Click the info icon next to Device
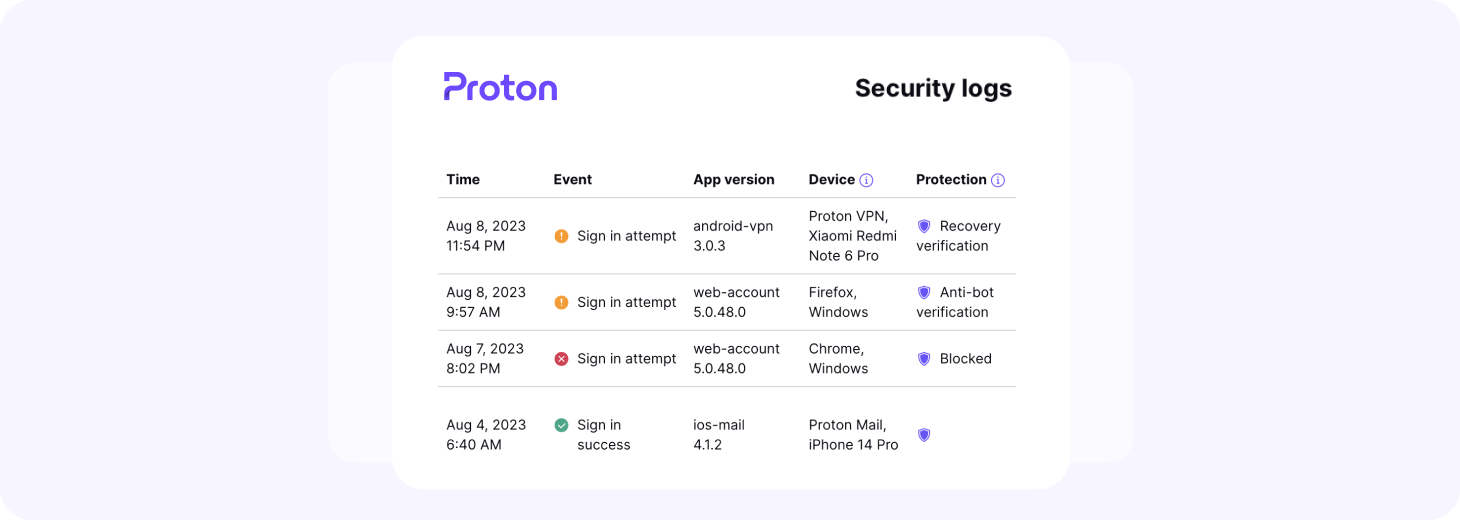Image resolution: width=1460 pixels, height=520 pixels. click(x=866, y=180)
